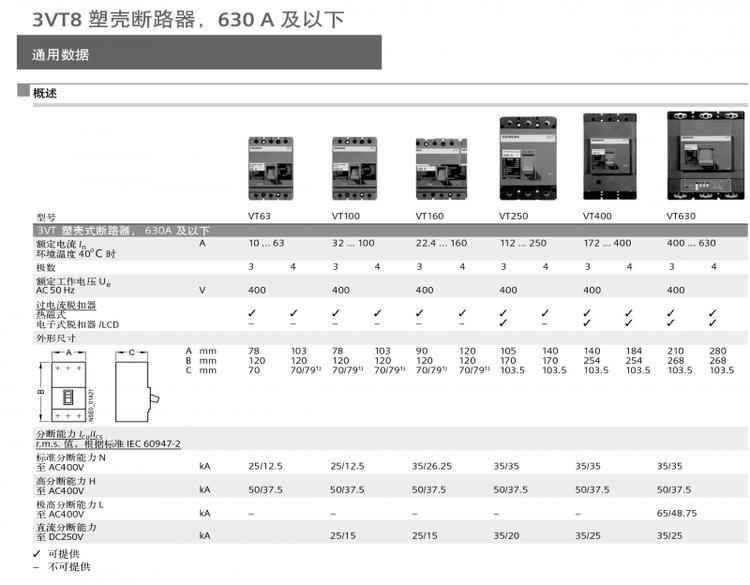Viewport: 750px width, 585px height.
Task: Click the unit 'V' in voltage row
Action: pyautogui.click(x=202, y=290)
